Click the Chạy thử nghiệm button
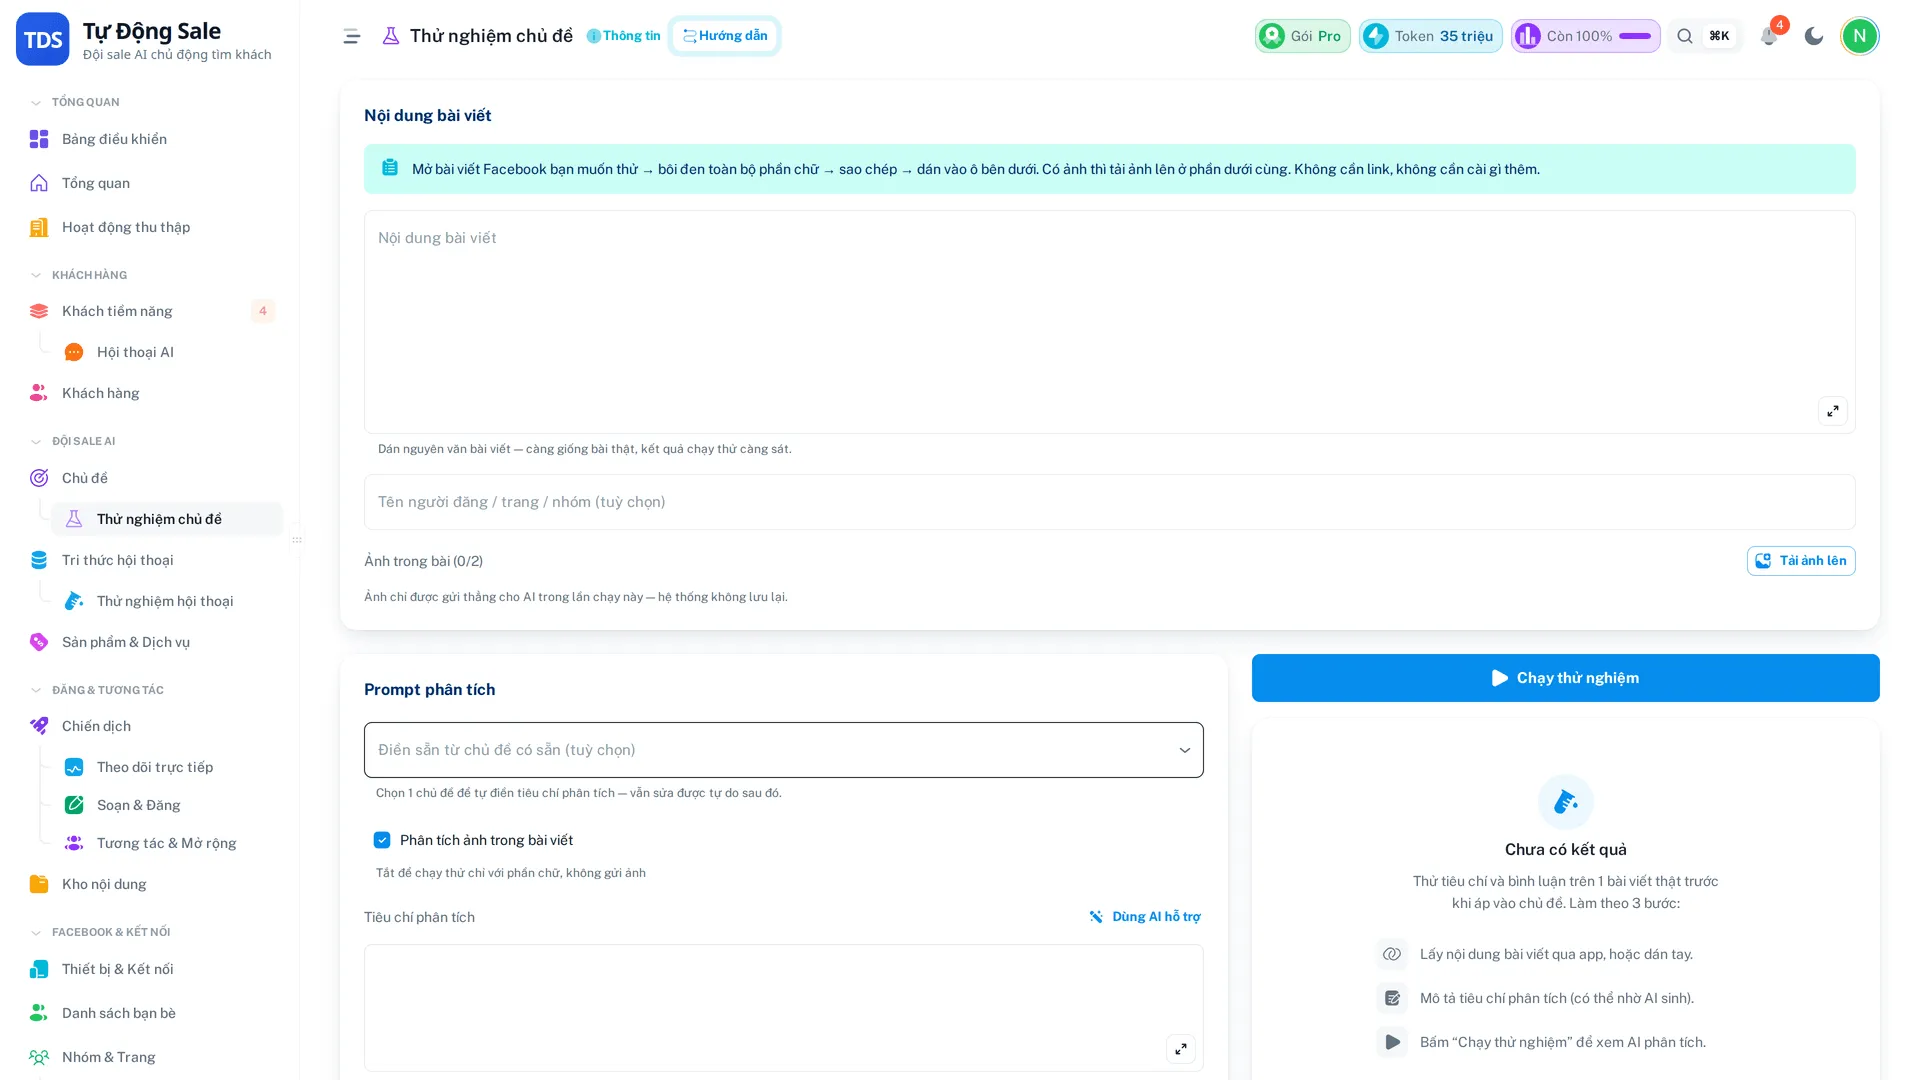This screenshot has width=1920, height=1080. click(1565, 678)
